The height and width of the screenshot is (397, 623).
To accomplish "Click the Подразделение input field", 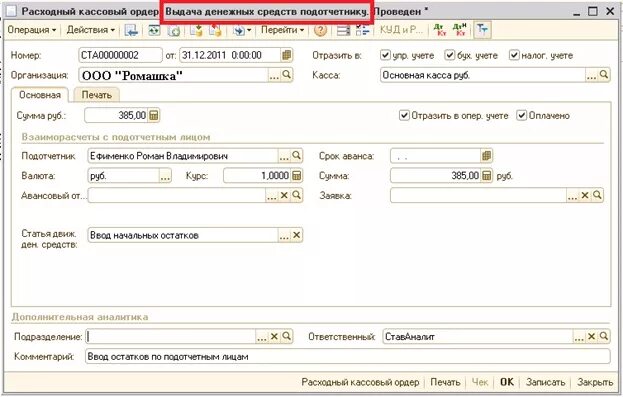I will [x=171, y=337].
